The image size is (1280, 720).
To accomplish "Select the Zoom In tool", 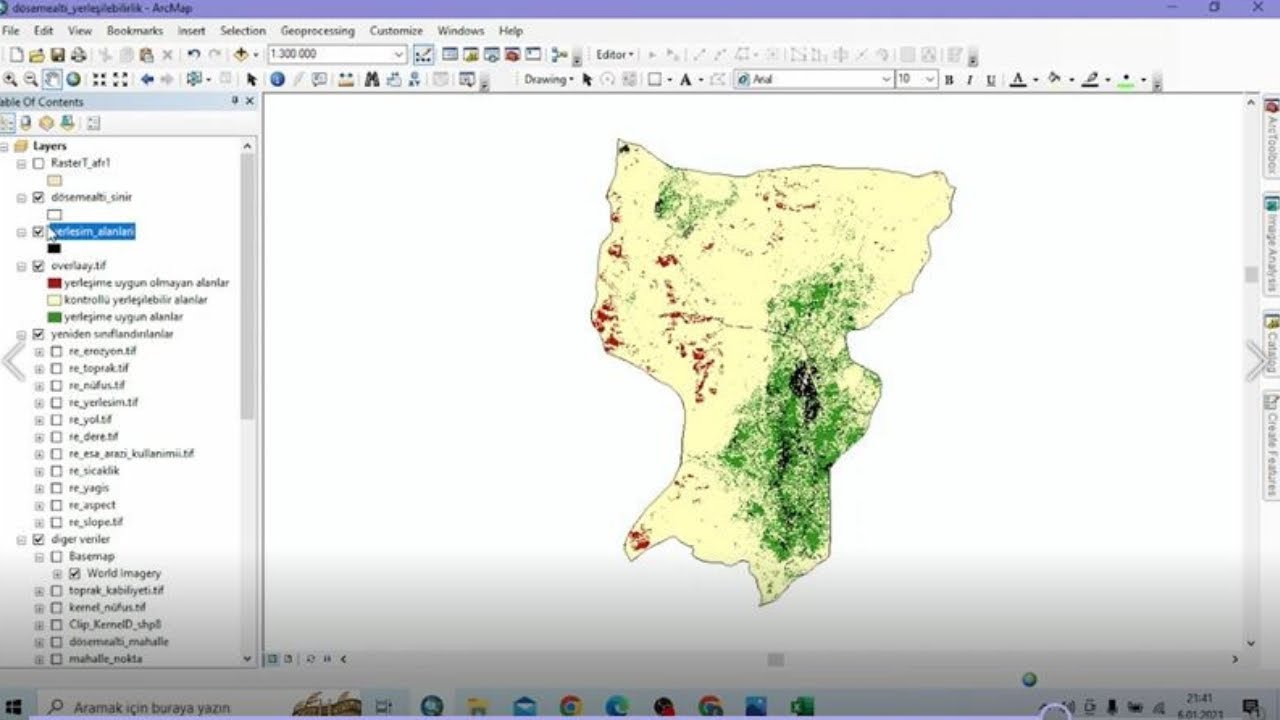I will (11, 80).
